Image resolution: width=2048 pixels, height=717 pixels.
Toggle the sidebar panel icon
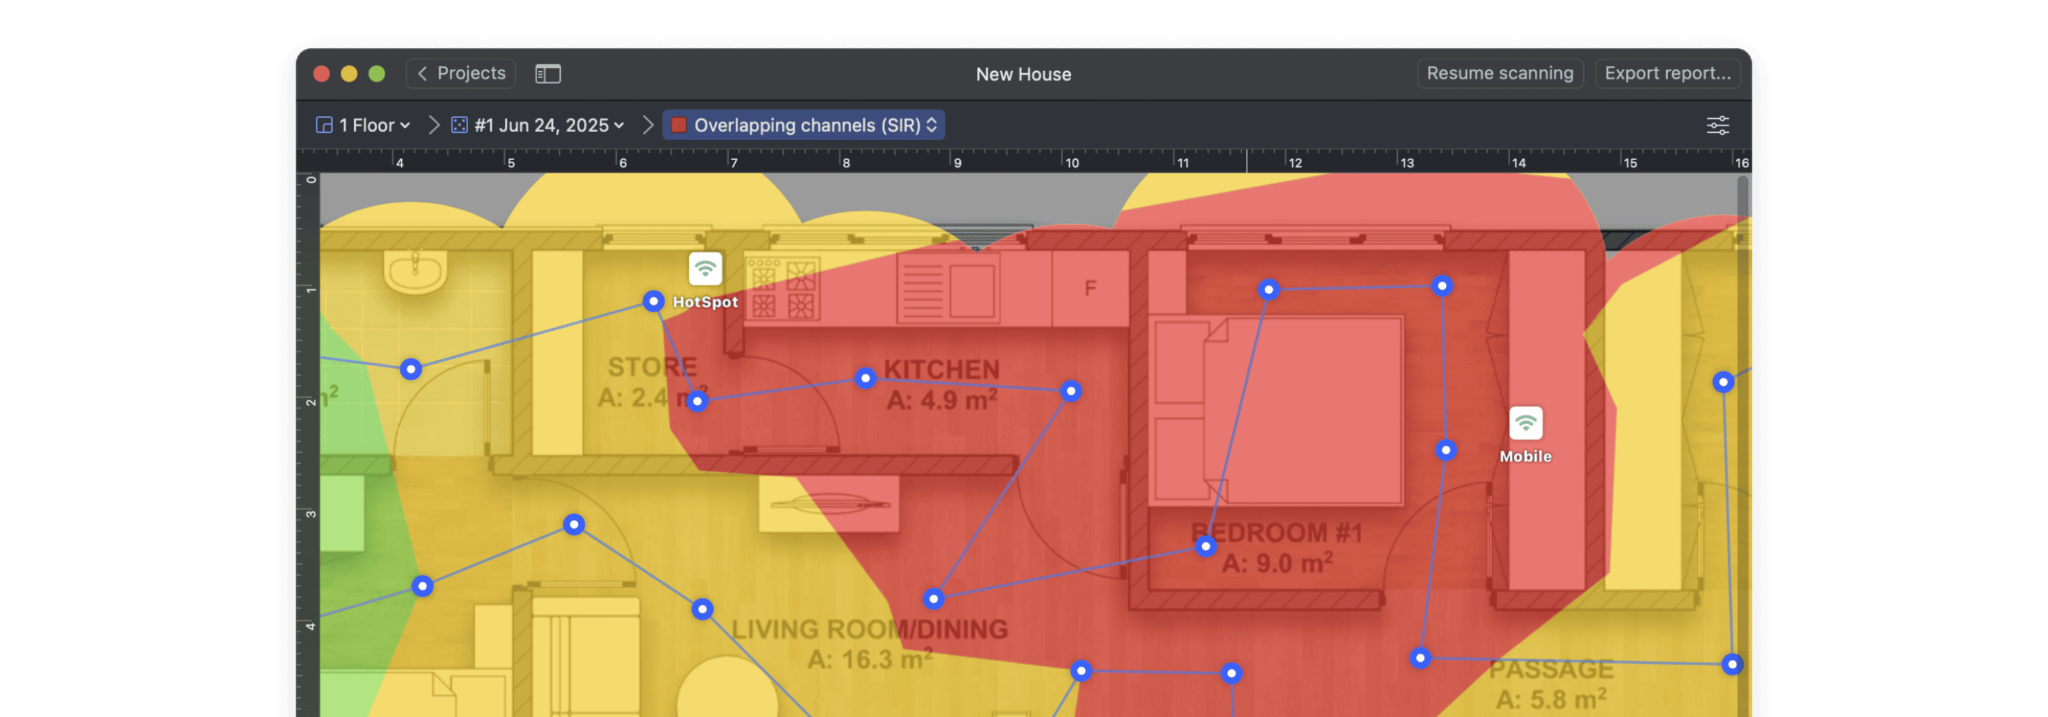point(548,74)
